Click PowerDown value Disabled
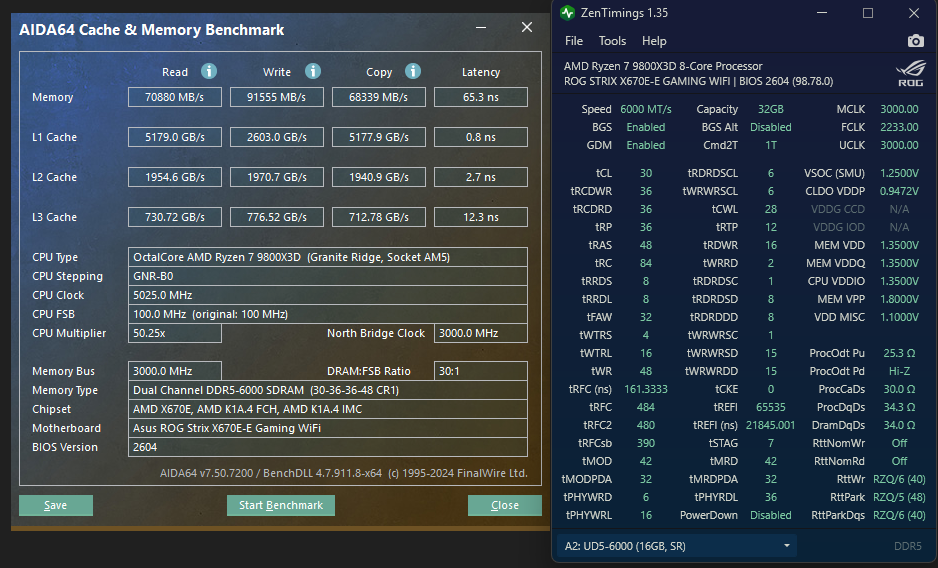This screenshot has width=938, height=568. [770, 515]
